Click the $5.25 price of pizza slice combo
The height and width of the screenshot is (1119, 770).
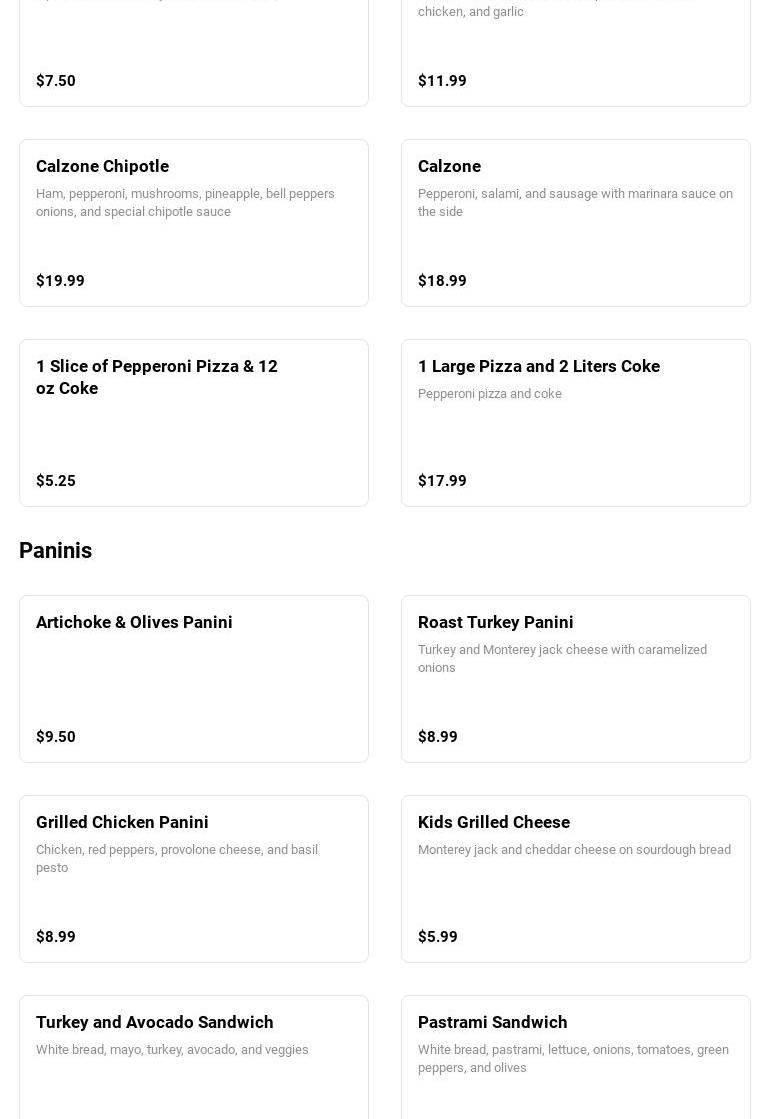(56, 480)
